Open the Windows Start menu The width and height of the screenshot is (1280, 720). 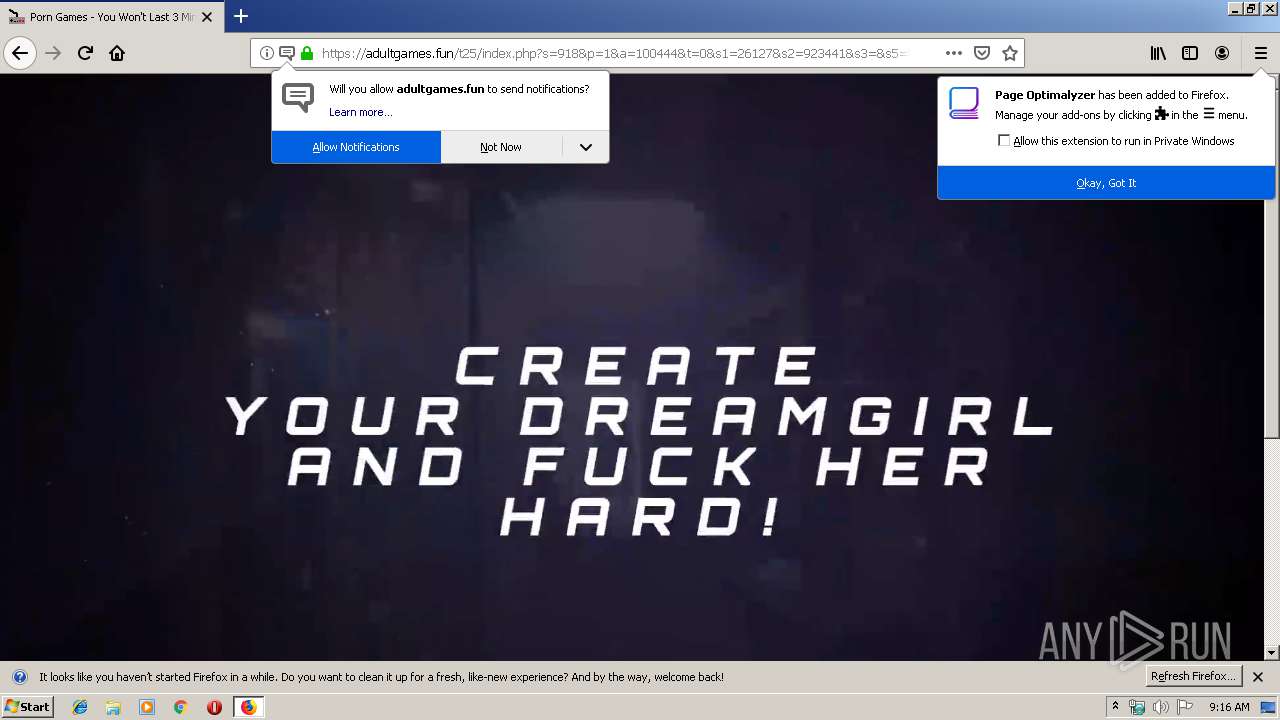point(27,706)
